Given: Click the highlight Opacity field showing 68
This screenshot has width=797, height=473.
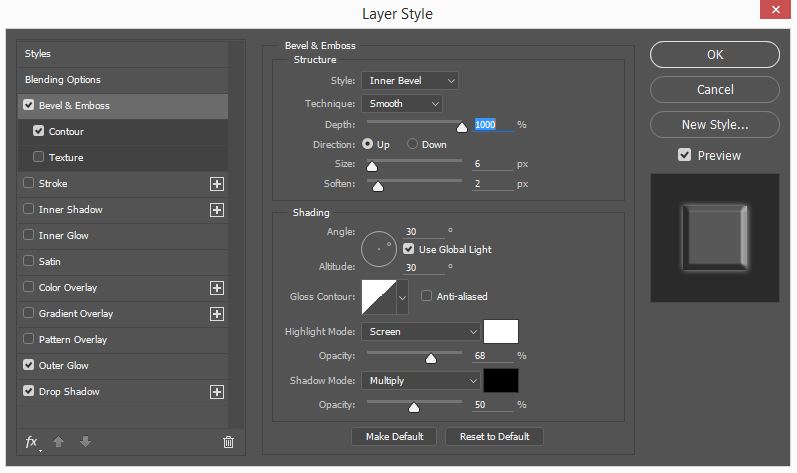Looking at the screenshot, I should point(493,356).
